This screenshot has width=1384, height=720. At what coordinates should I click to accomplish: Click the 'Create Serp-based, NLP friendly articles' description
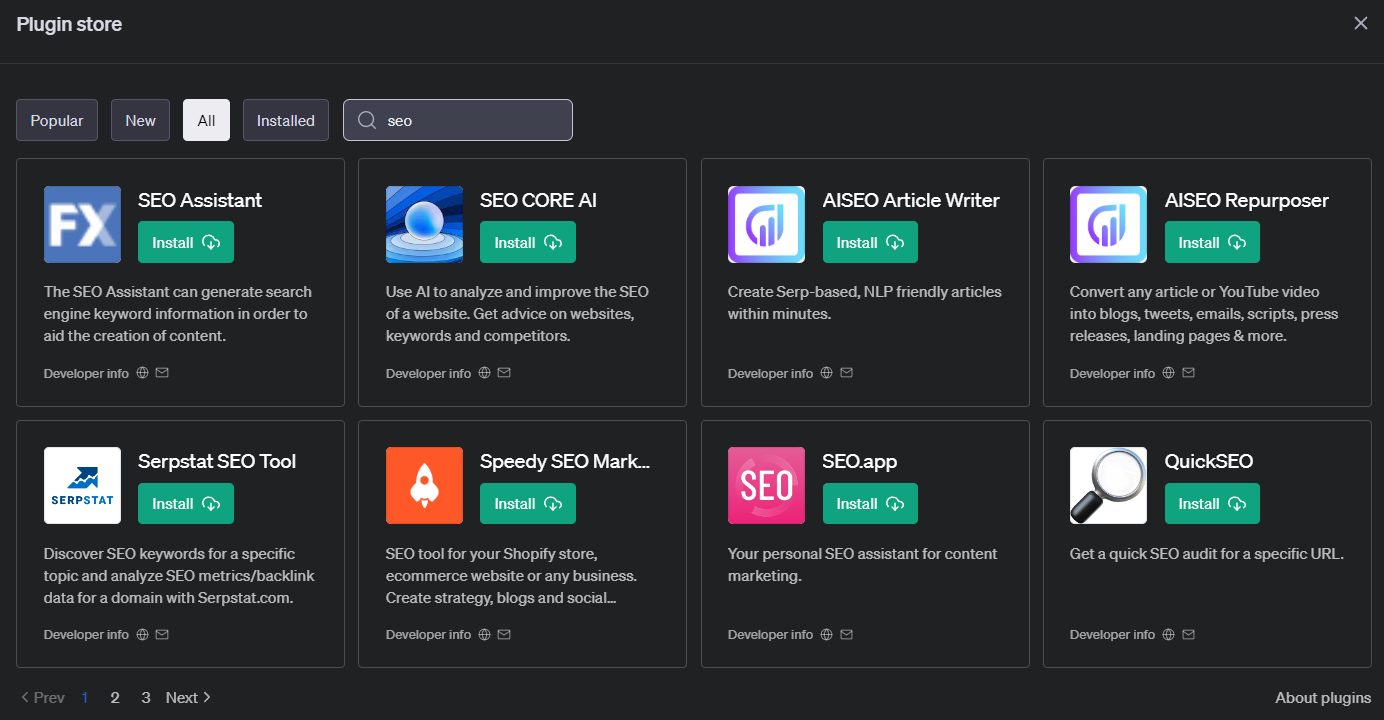pos(865,302)
